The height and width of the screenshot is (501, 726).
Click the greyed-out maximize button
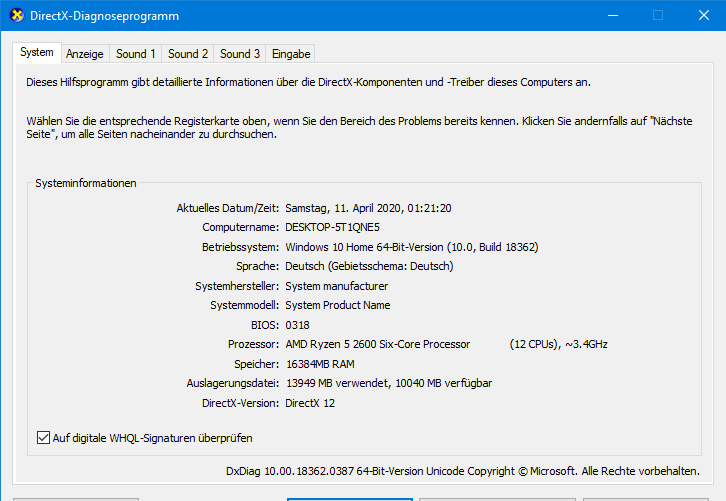pos(658,15)
